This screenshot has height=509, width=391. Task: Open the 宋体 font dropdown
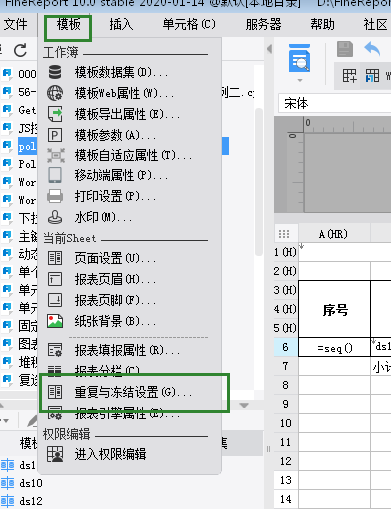coord(335,103)
